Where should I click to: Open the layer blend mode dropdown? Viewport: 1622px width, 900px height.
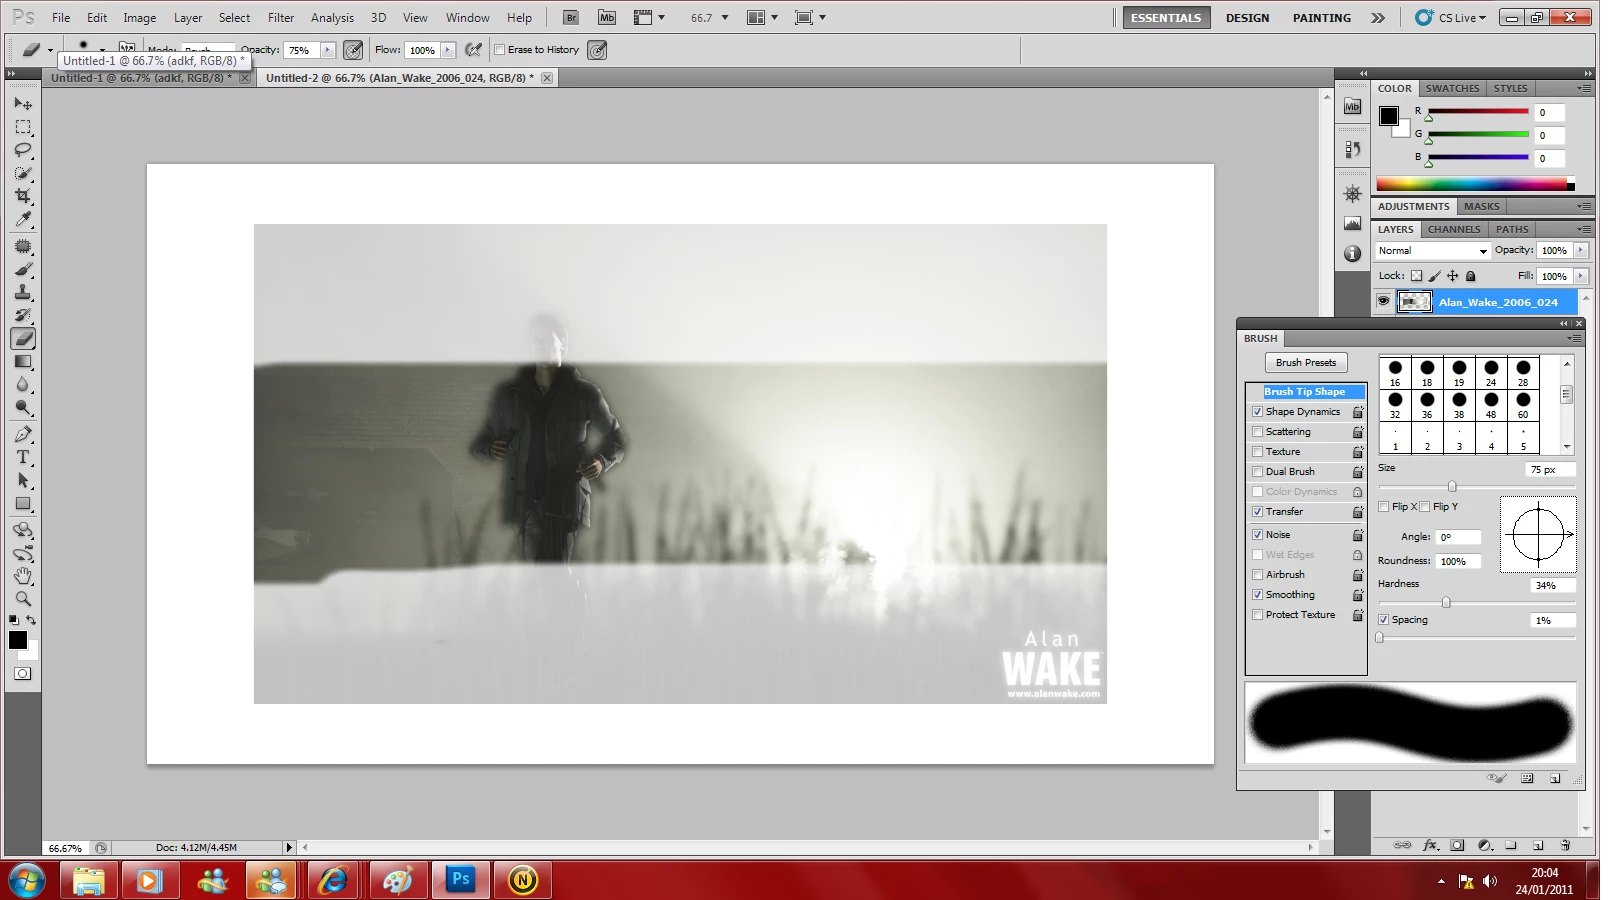point(1433,251)
